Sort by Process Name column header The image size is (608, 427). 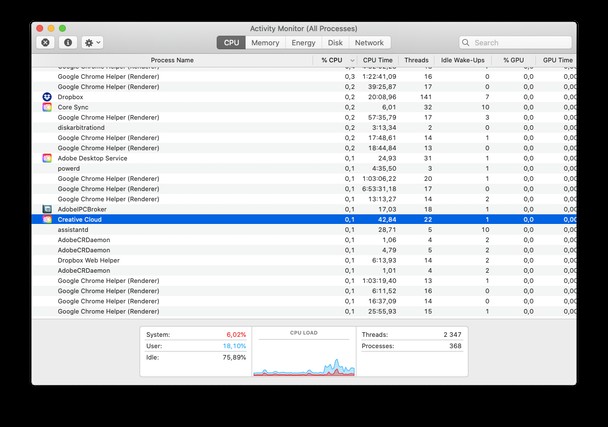coord(172,60)
